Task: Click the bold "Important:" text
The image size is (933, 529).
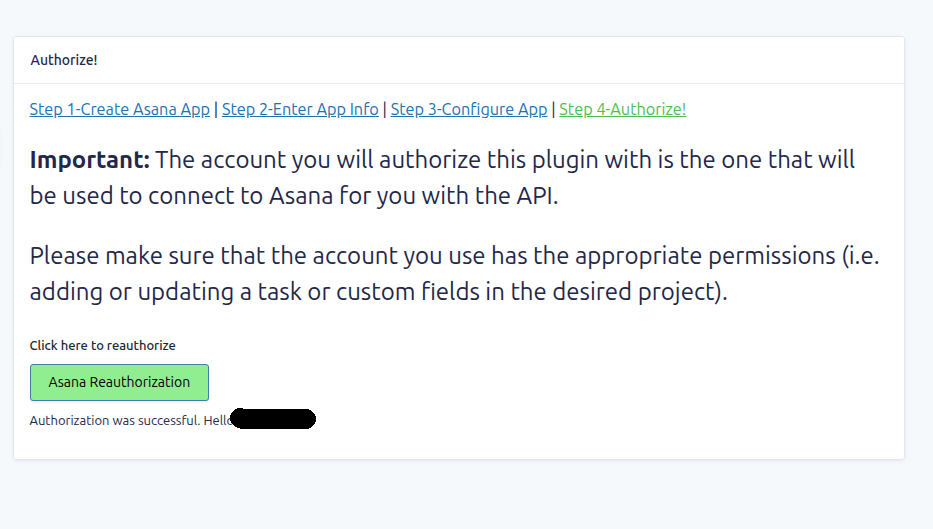Action: (90, 160)
